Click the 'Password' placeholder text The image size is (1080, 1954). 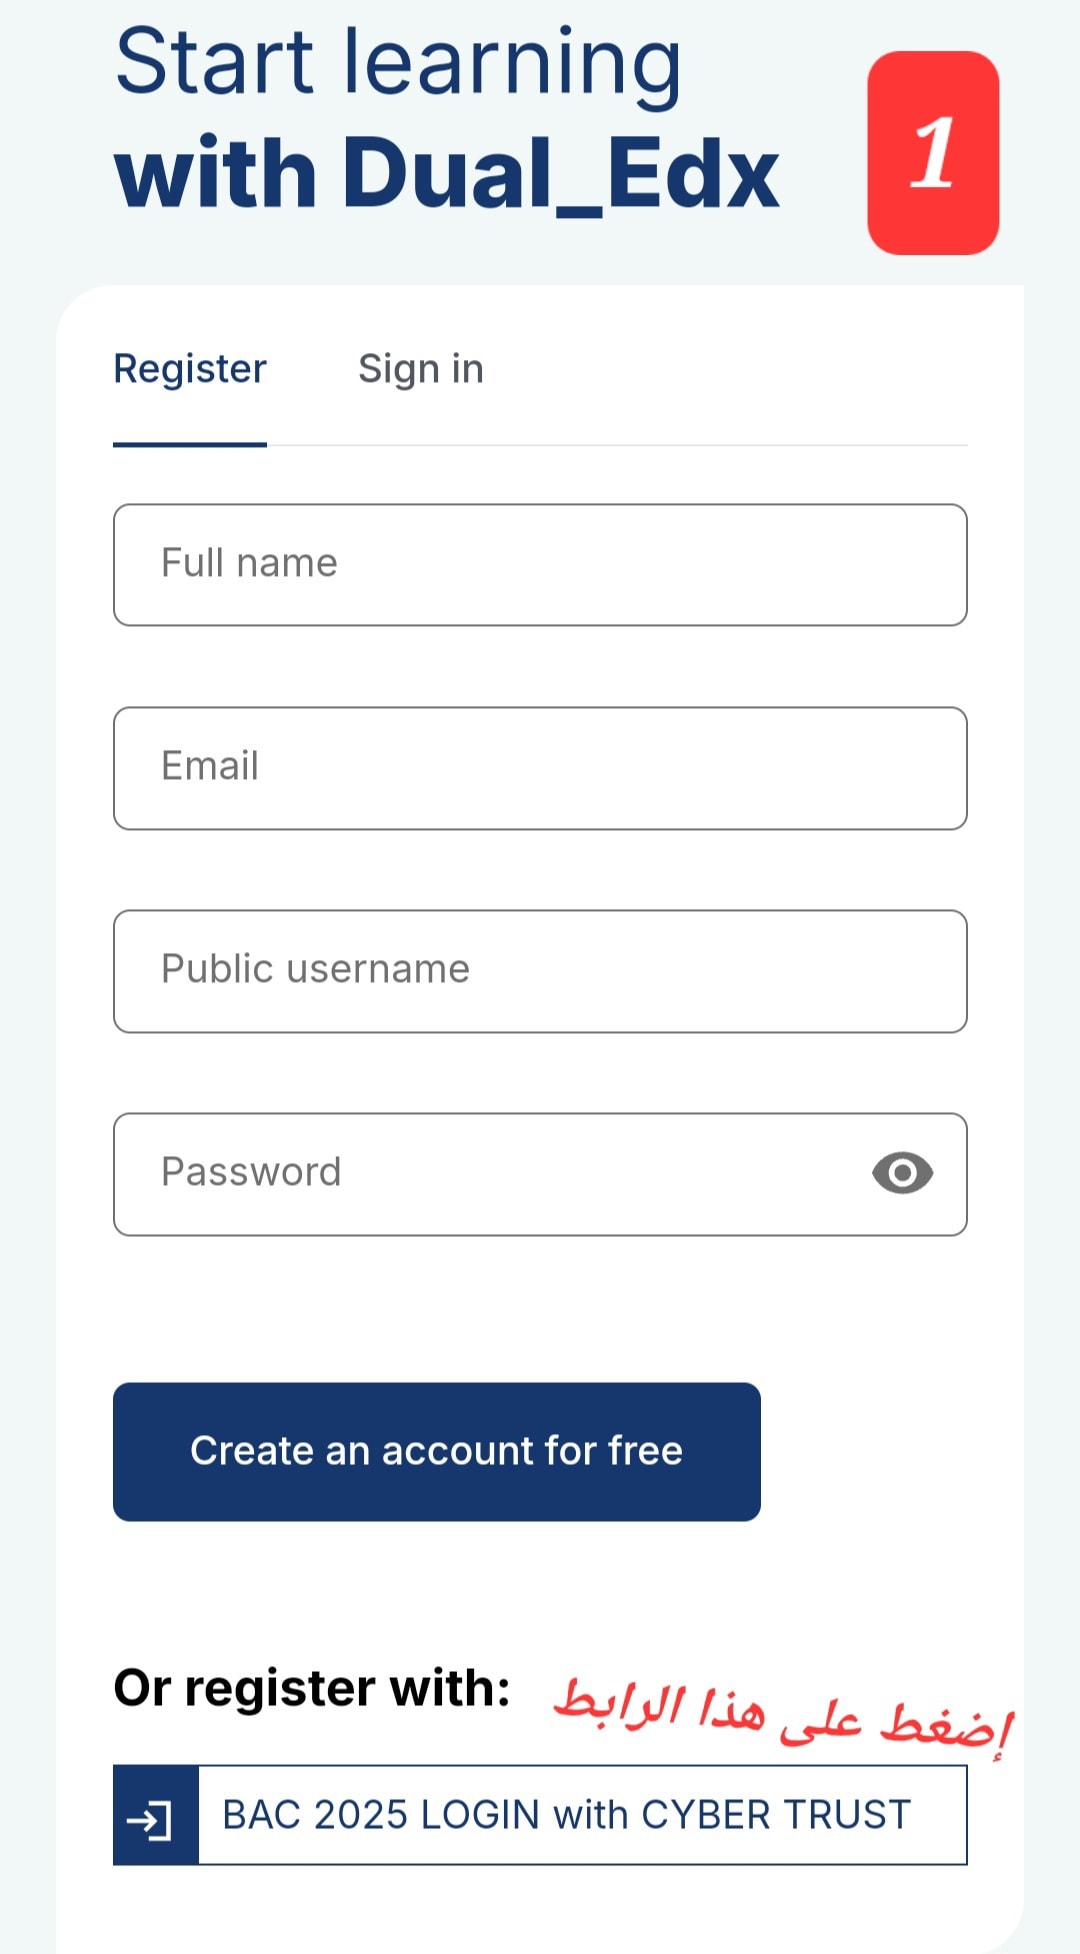pyautogui.click(x=251, y=1172)
